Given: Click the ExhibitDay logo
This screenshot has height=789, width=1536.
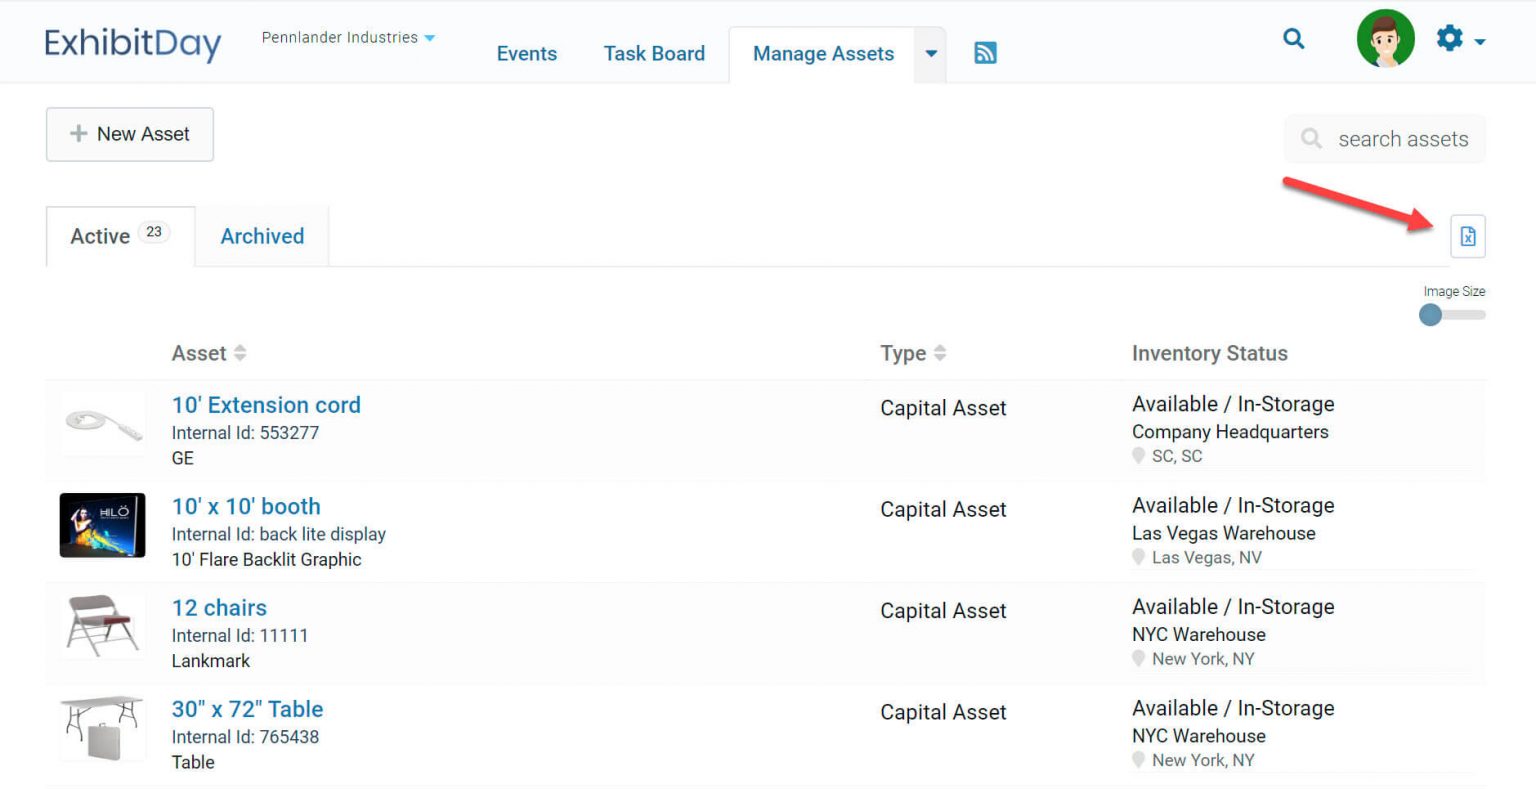Looking at the screenshot, I should click(x=133, y=44).
